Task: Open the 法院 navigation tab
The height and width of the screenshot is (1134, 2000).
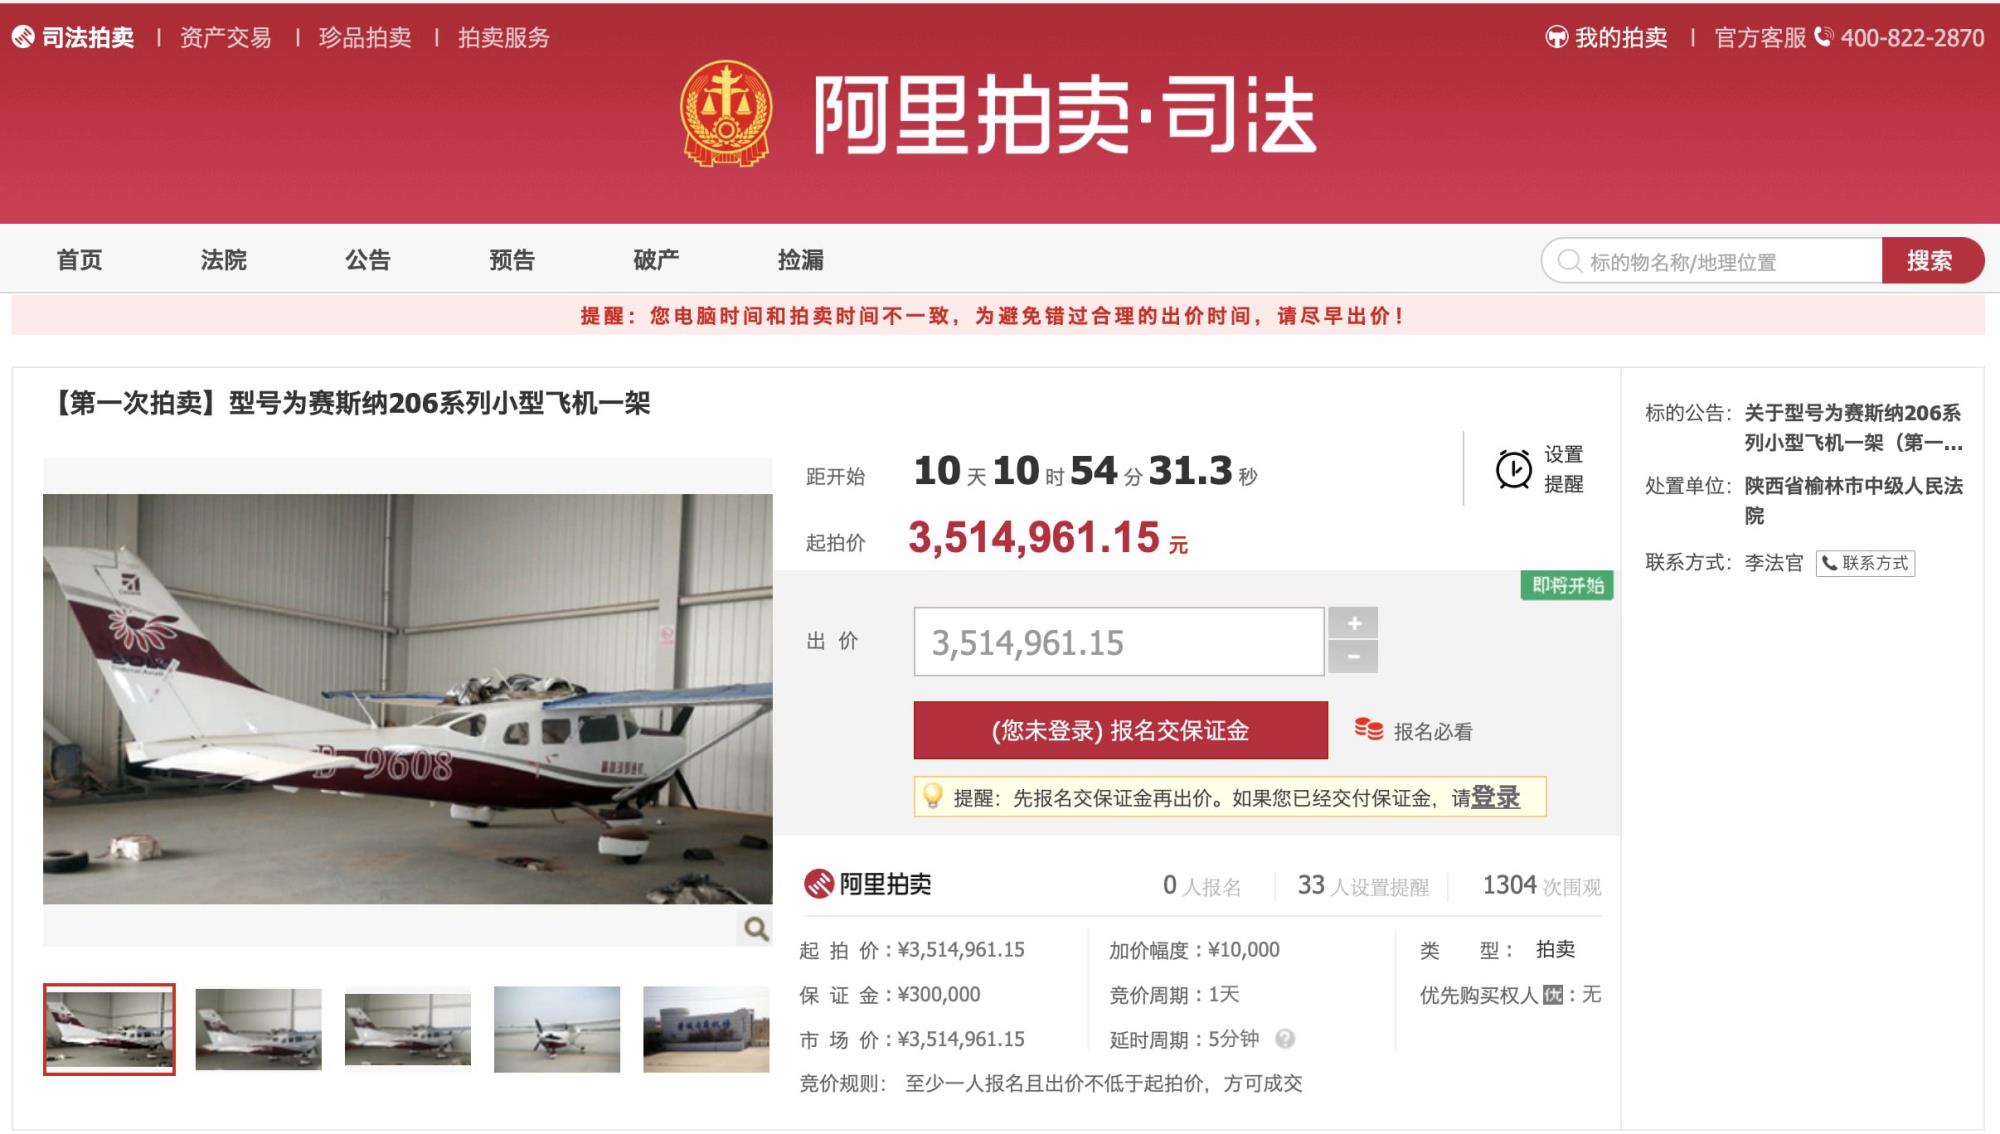Action: click(223, 260)
